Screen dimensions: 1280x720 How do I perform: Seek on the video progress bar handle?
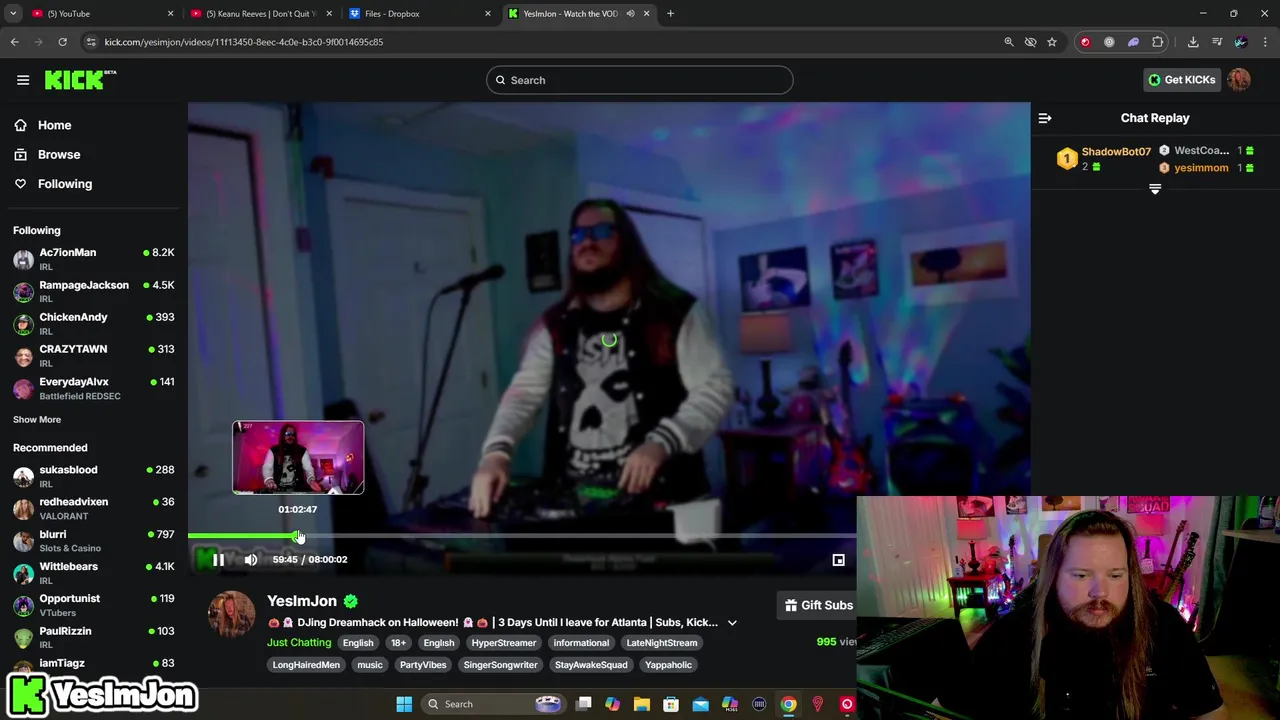[297, 536]
